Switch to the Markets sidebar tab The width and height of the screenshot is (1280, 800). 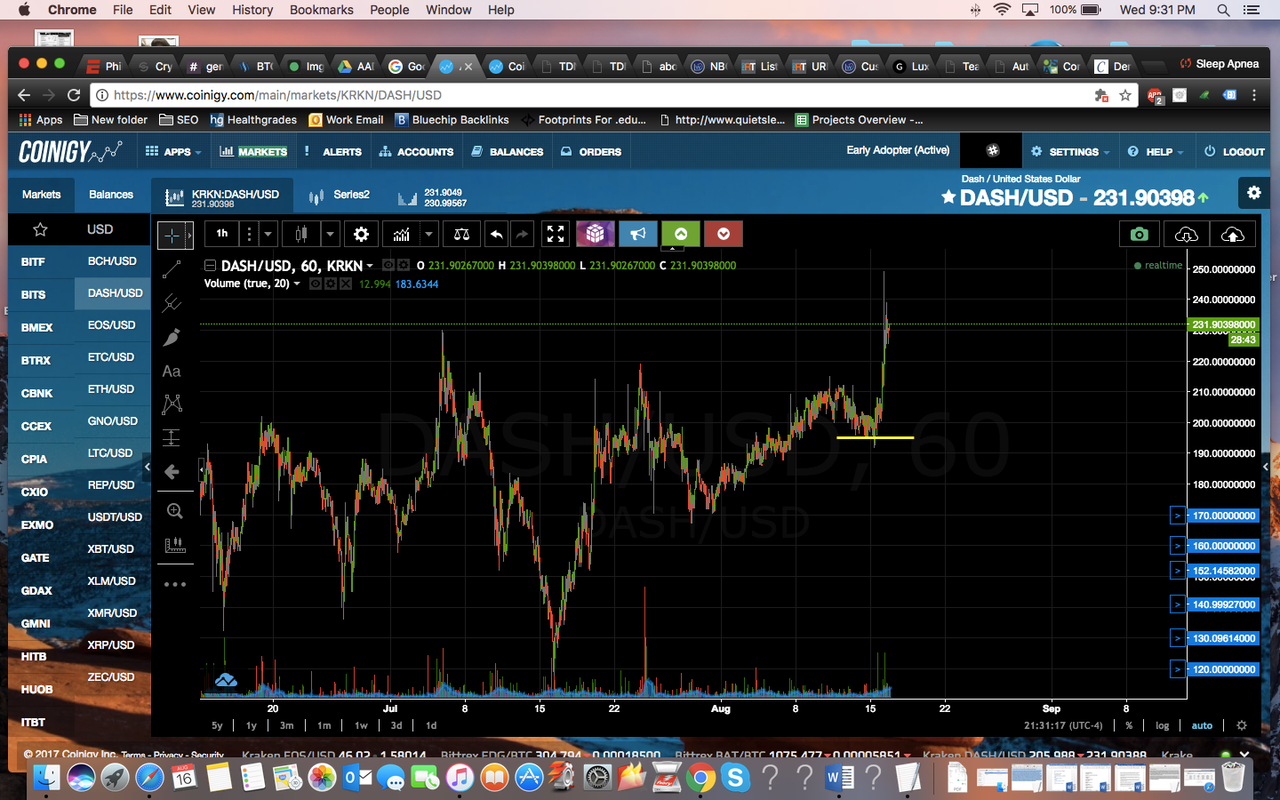pyautogui.click(x=41, y=195)
